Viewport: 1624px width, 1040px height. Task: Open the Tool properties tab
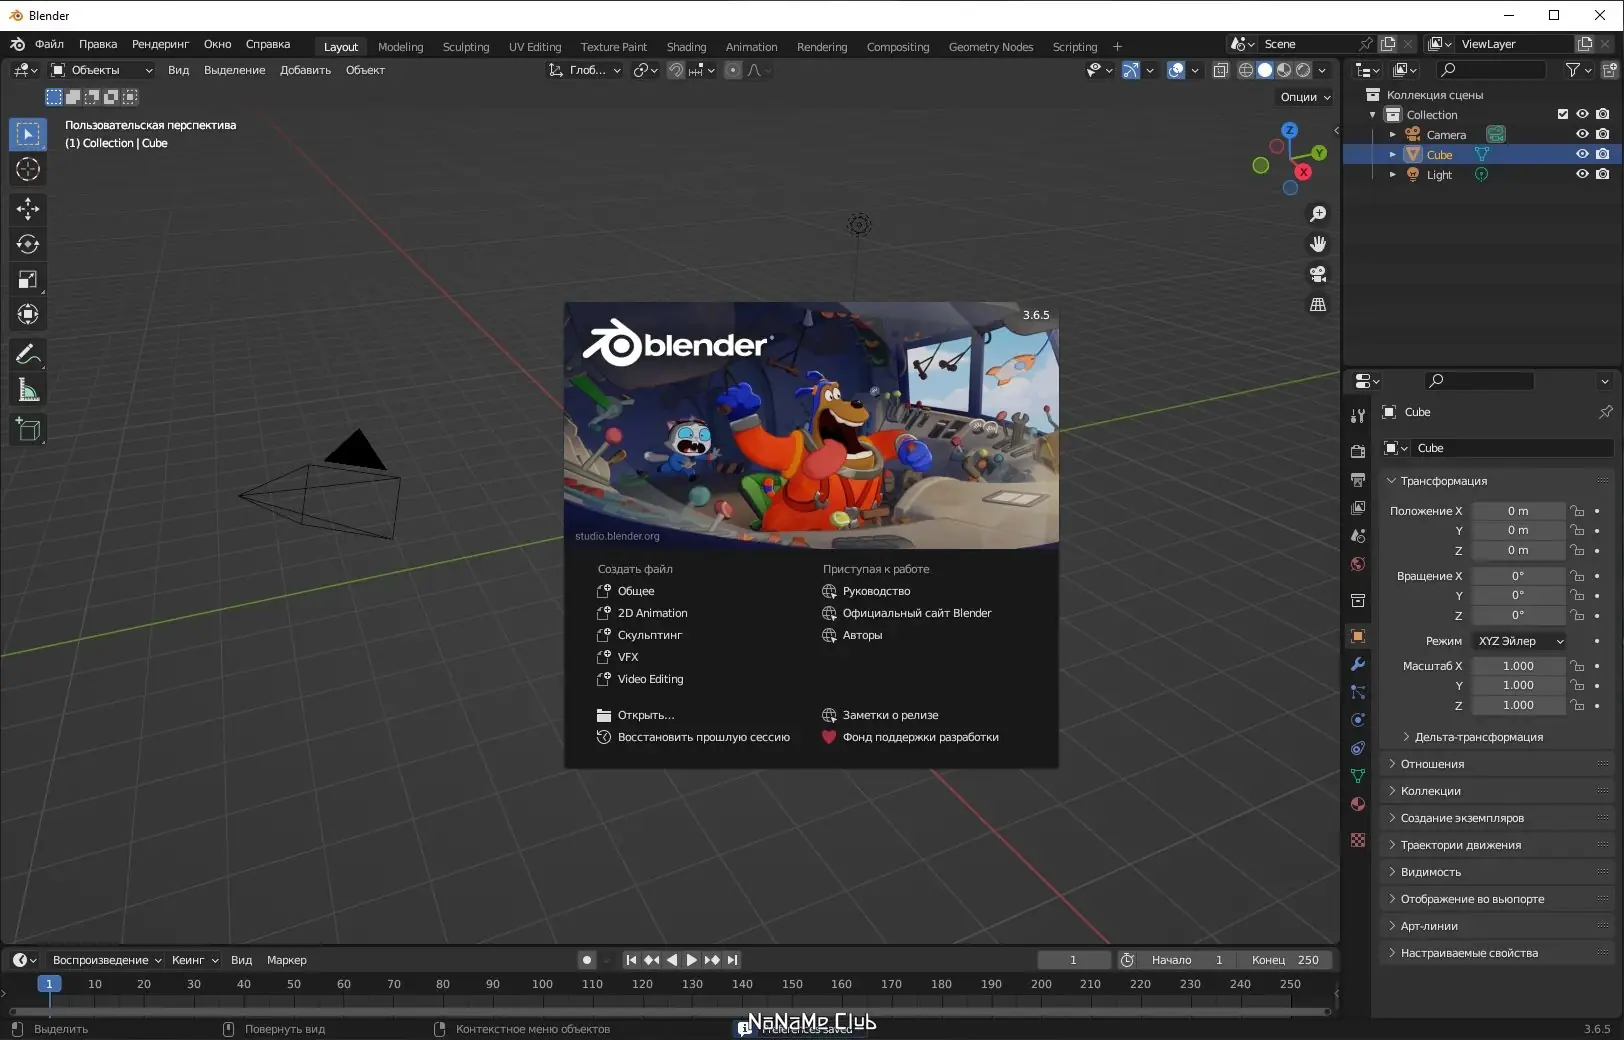tap(1358, 416)
